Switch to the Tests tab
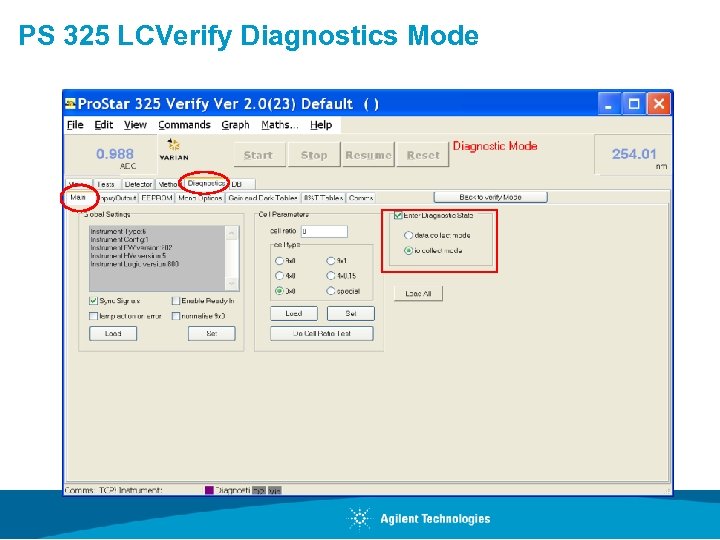Image resolution: width=720 pixels, height=540 pixels. pos(106,184)
